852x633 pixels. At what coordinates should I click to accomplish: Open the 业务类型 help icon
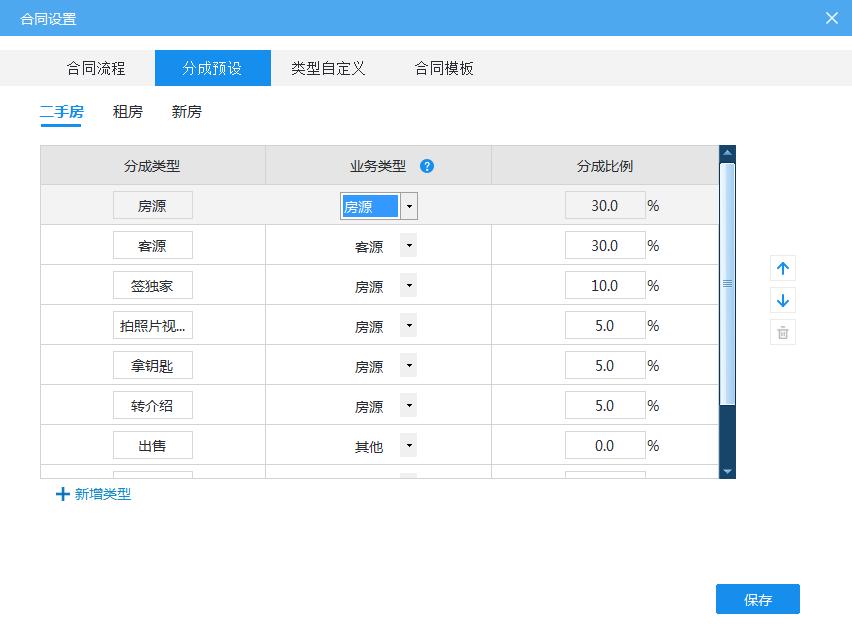click(427, 165)
